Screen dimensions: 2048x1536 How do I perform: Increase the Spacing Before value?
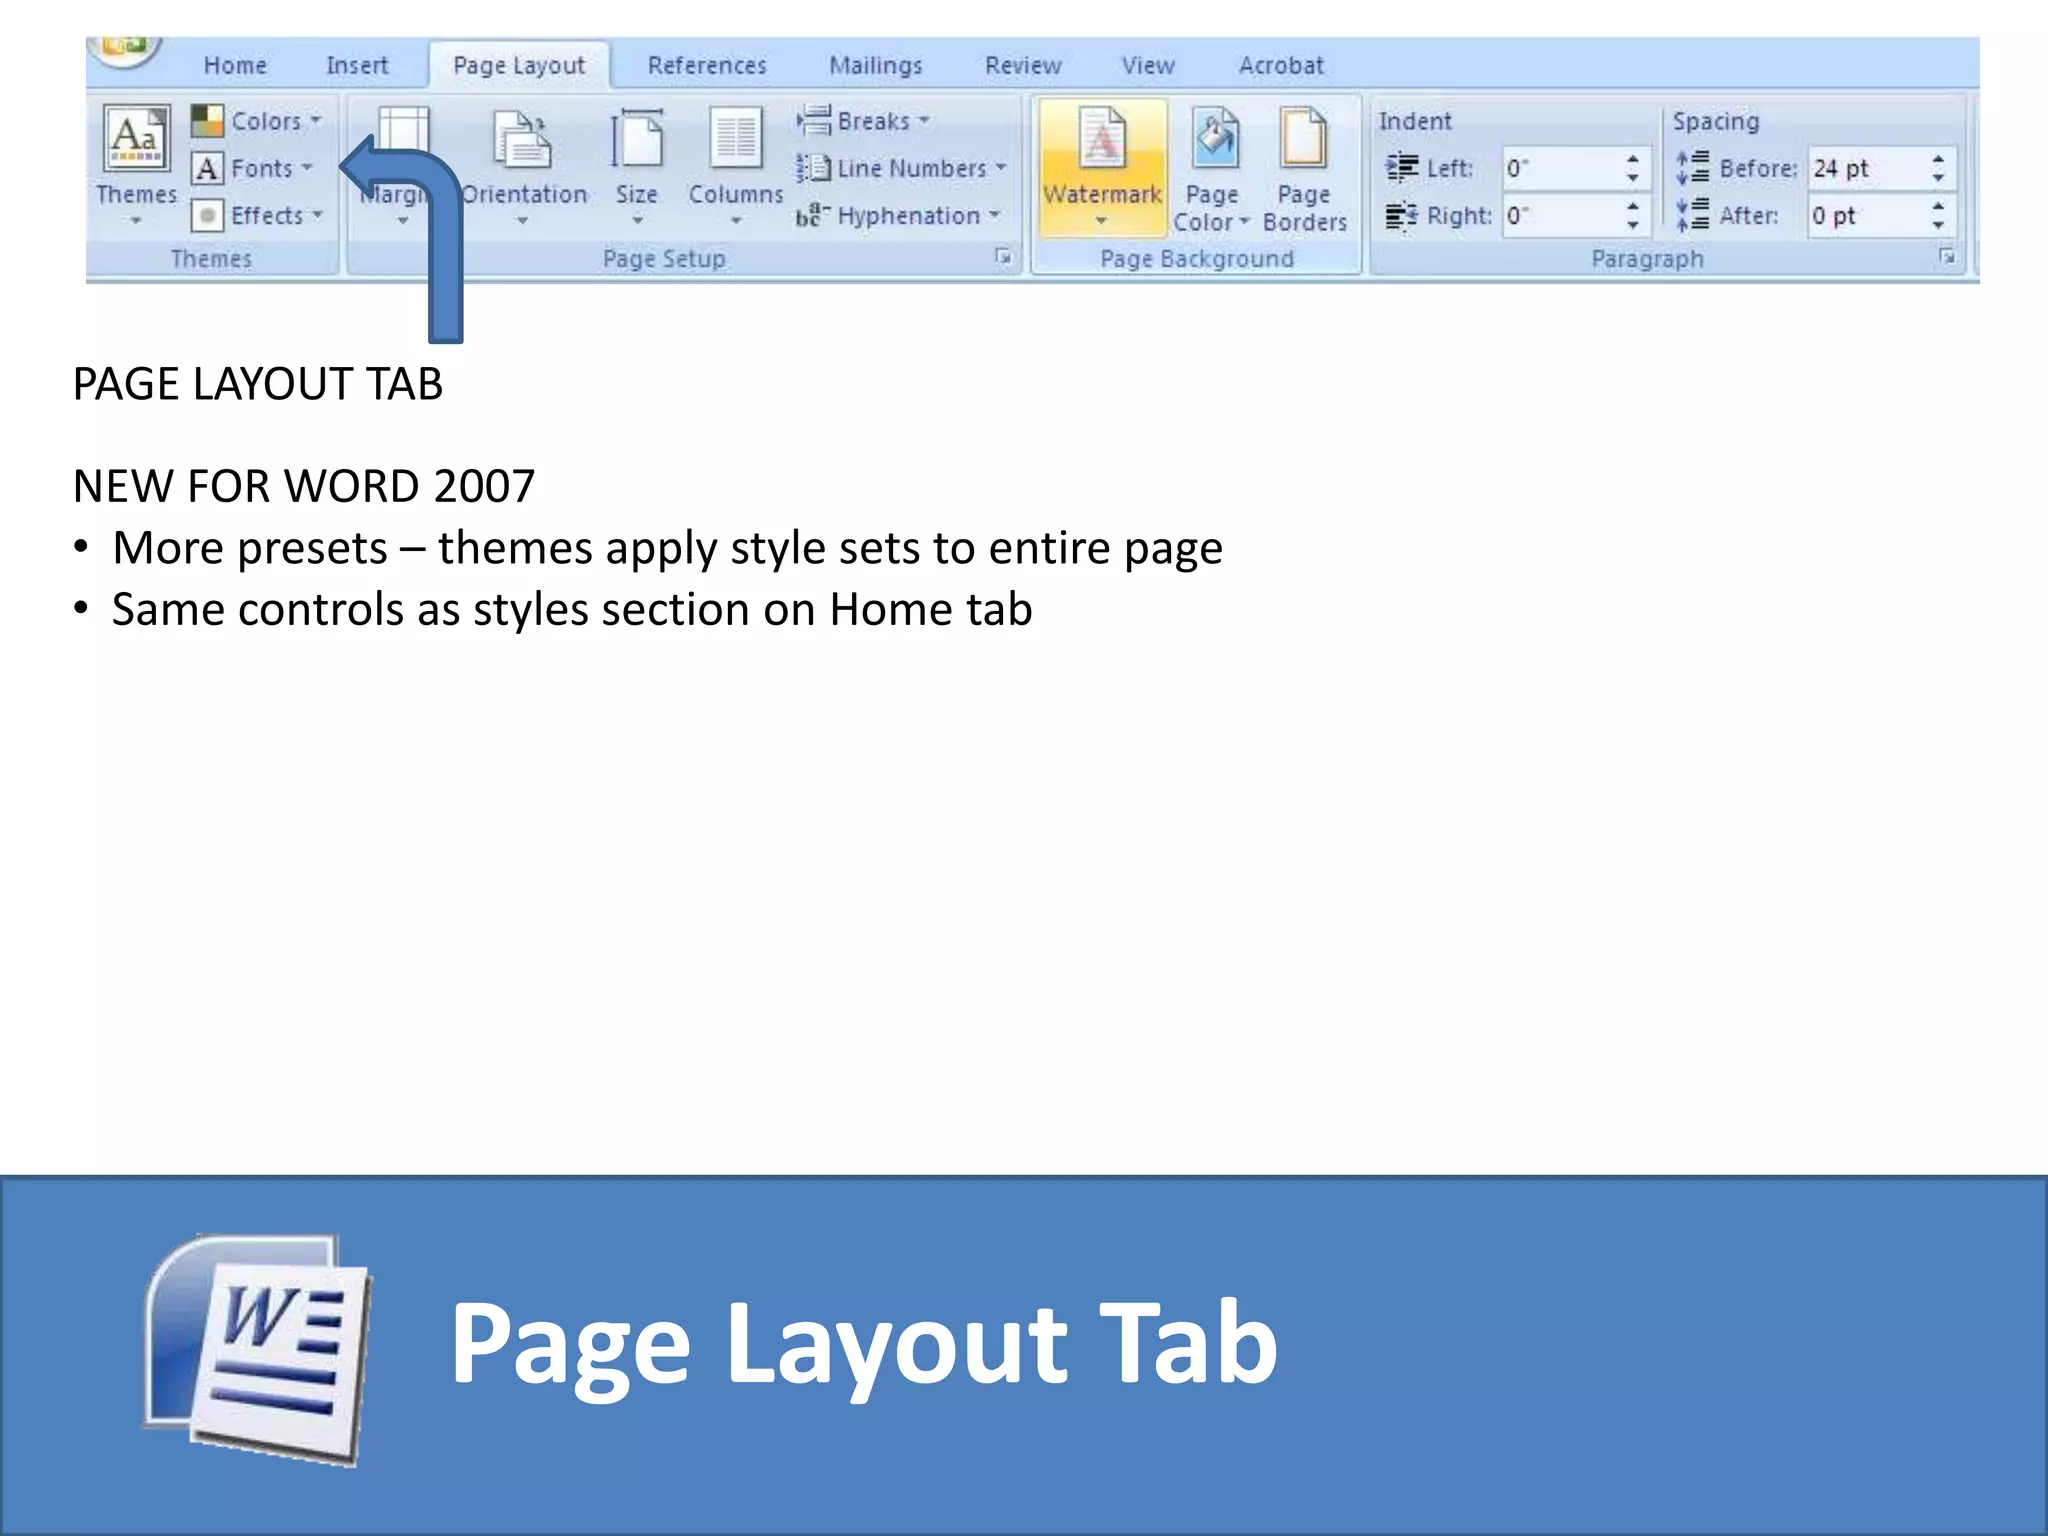[1938, 159]
